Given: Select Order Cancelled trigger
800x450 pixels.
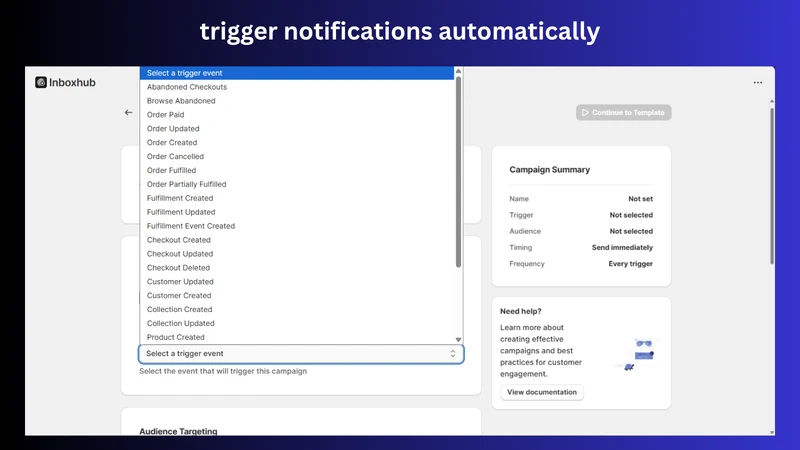Looking at the screenshot, I should [297, 156].
